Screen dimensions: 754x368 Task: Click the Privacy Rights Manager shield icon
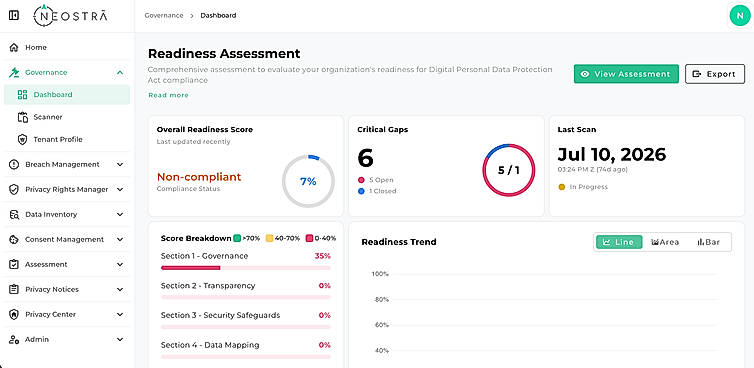(x=14, y=190)
